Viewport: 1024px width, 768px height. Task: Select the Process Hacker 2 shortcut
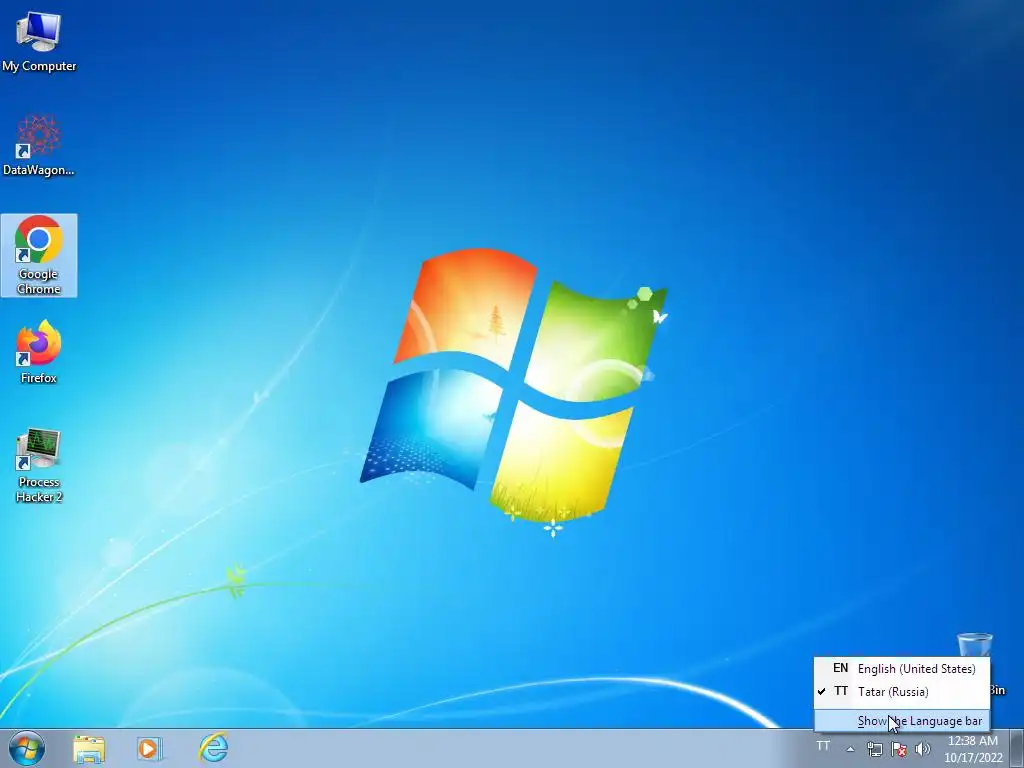click(x=39, y=466)
